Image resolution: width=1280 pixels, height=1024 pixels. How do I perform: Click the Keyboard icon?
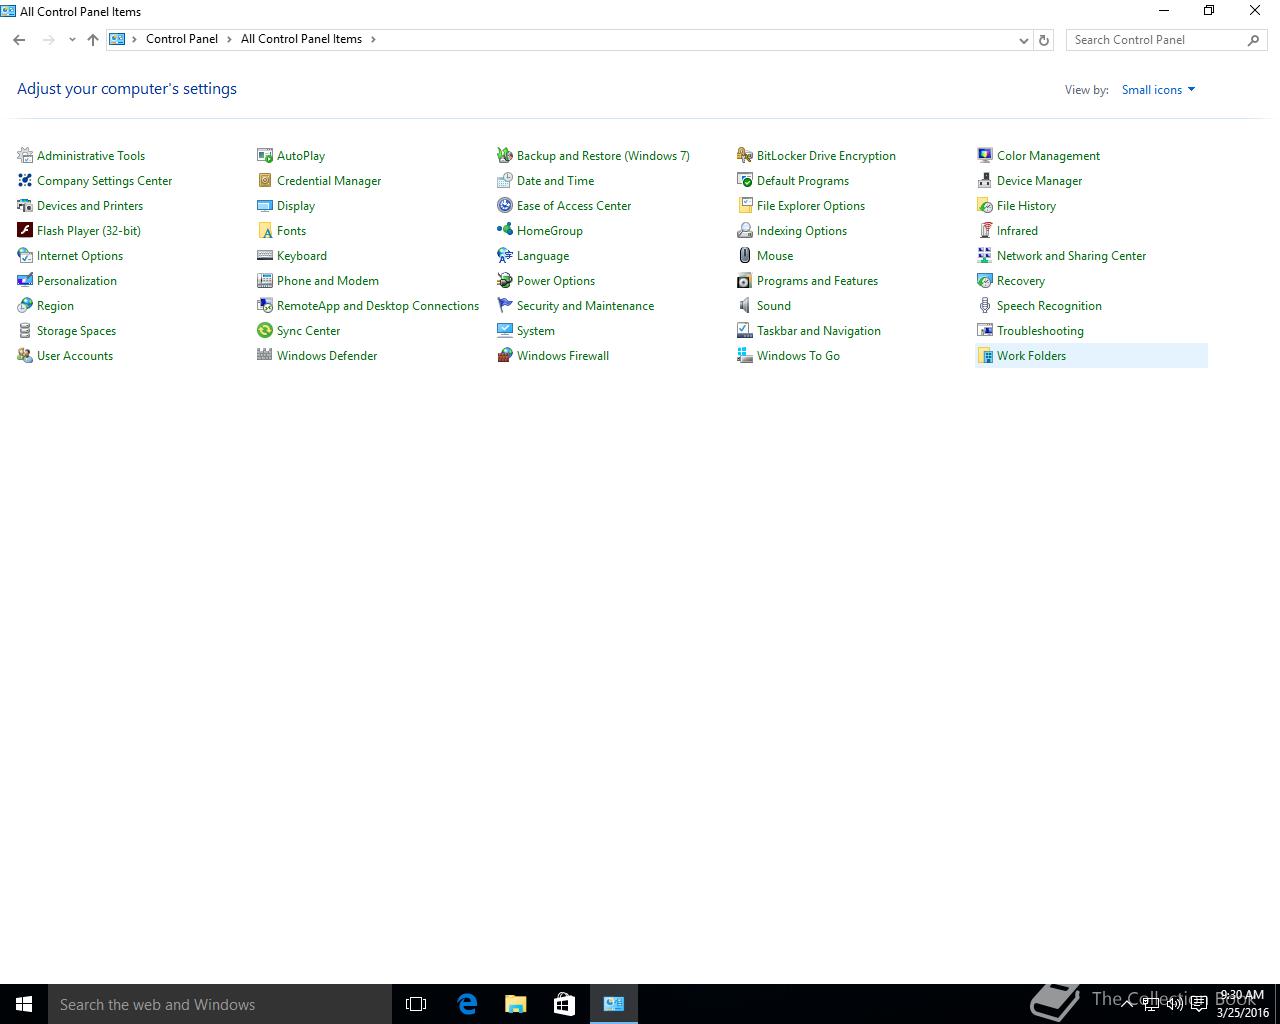(265, 255)
